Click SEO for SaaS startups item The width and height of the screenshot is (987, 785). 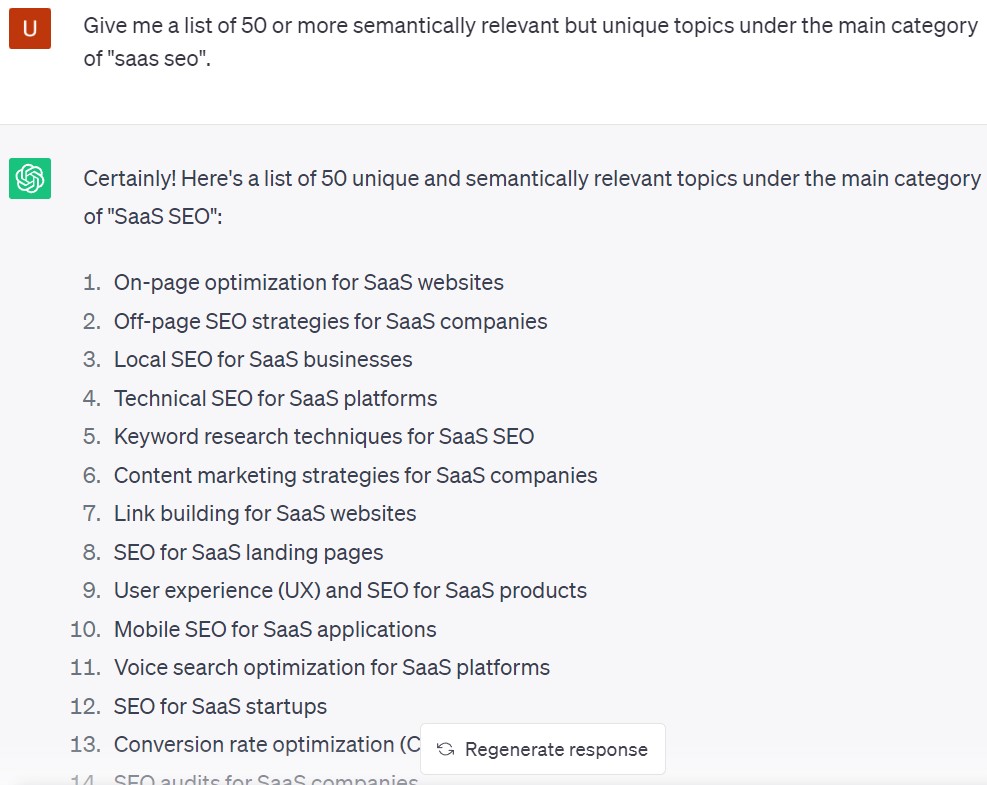point(220,706)
